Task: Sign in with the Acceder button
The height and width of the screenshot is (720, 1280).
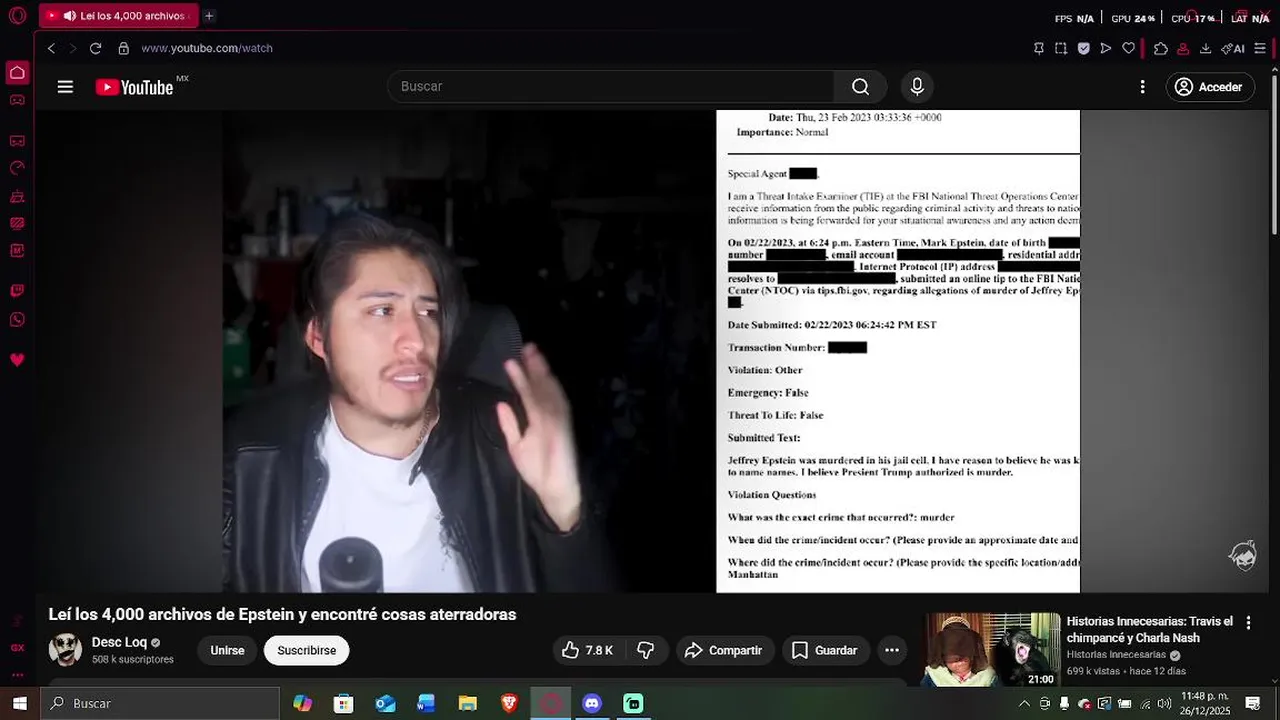Action: pos(1210,87)
